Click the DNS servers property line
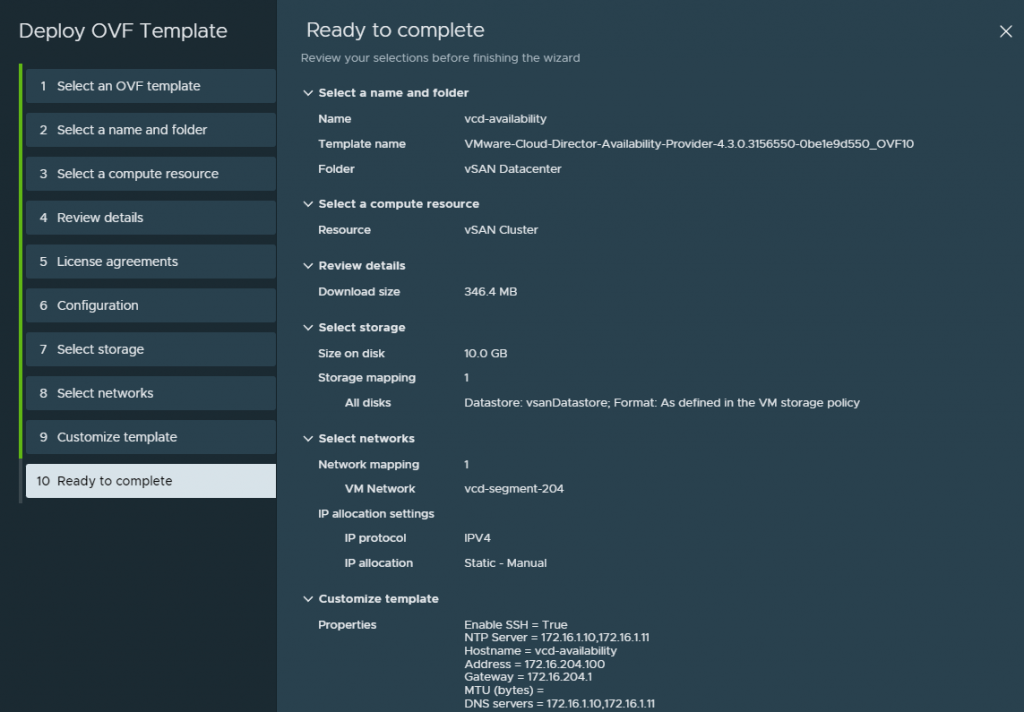Screen dimensions: 1024x712 559,704
